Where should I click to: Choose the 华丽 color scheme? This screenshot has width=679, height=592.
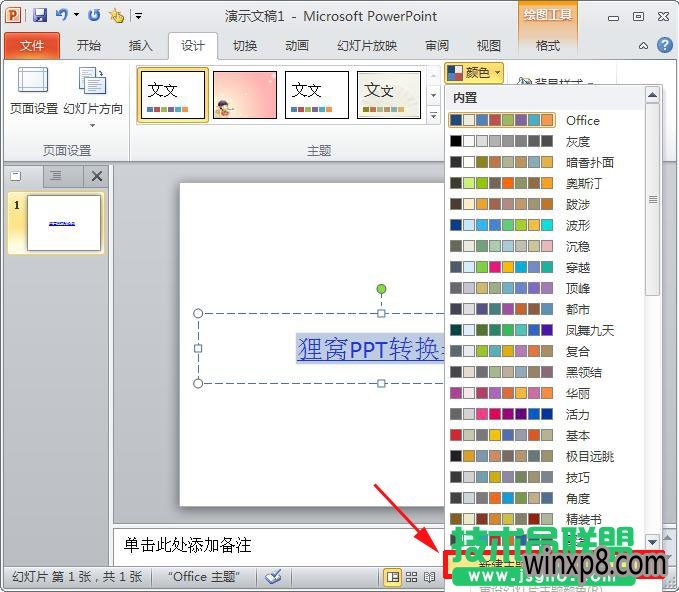tap(544, 393)
